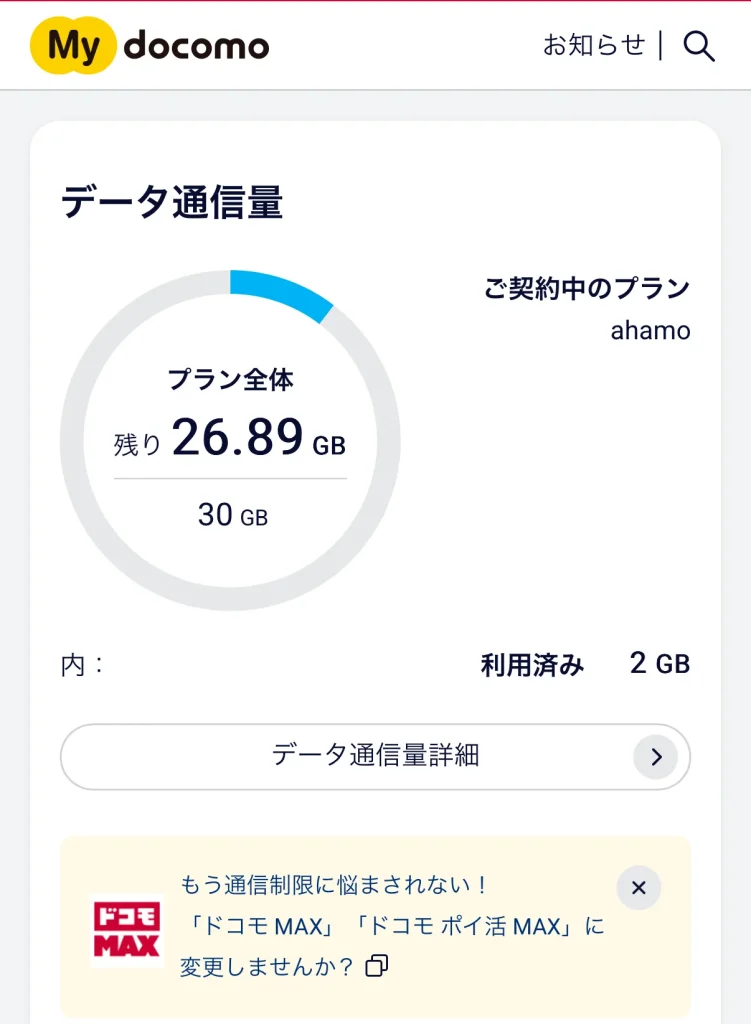Click the プラン全体 label inside the ring
Viewport: 751px width, 1024px height.
point(230,380)
